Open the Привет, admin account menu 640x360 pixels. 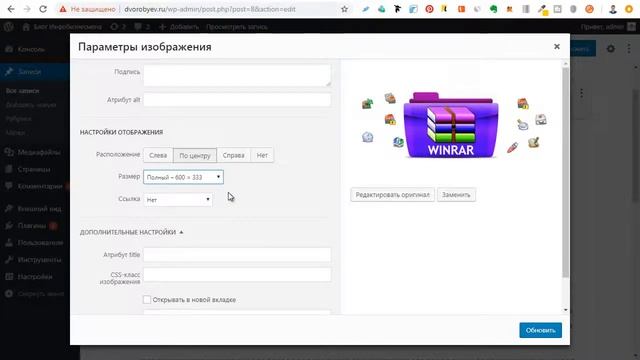point(608,27)
